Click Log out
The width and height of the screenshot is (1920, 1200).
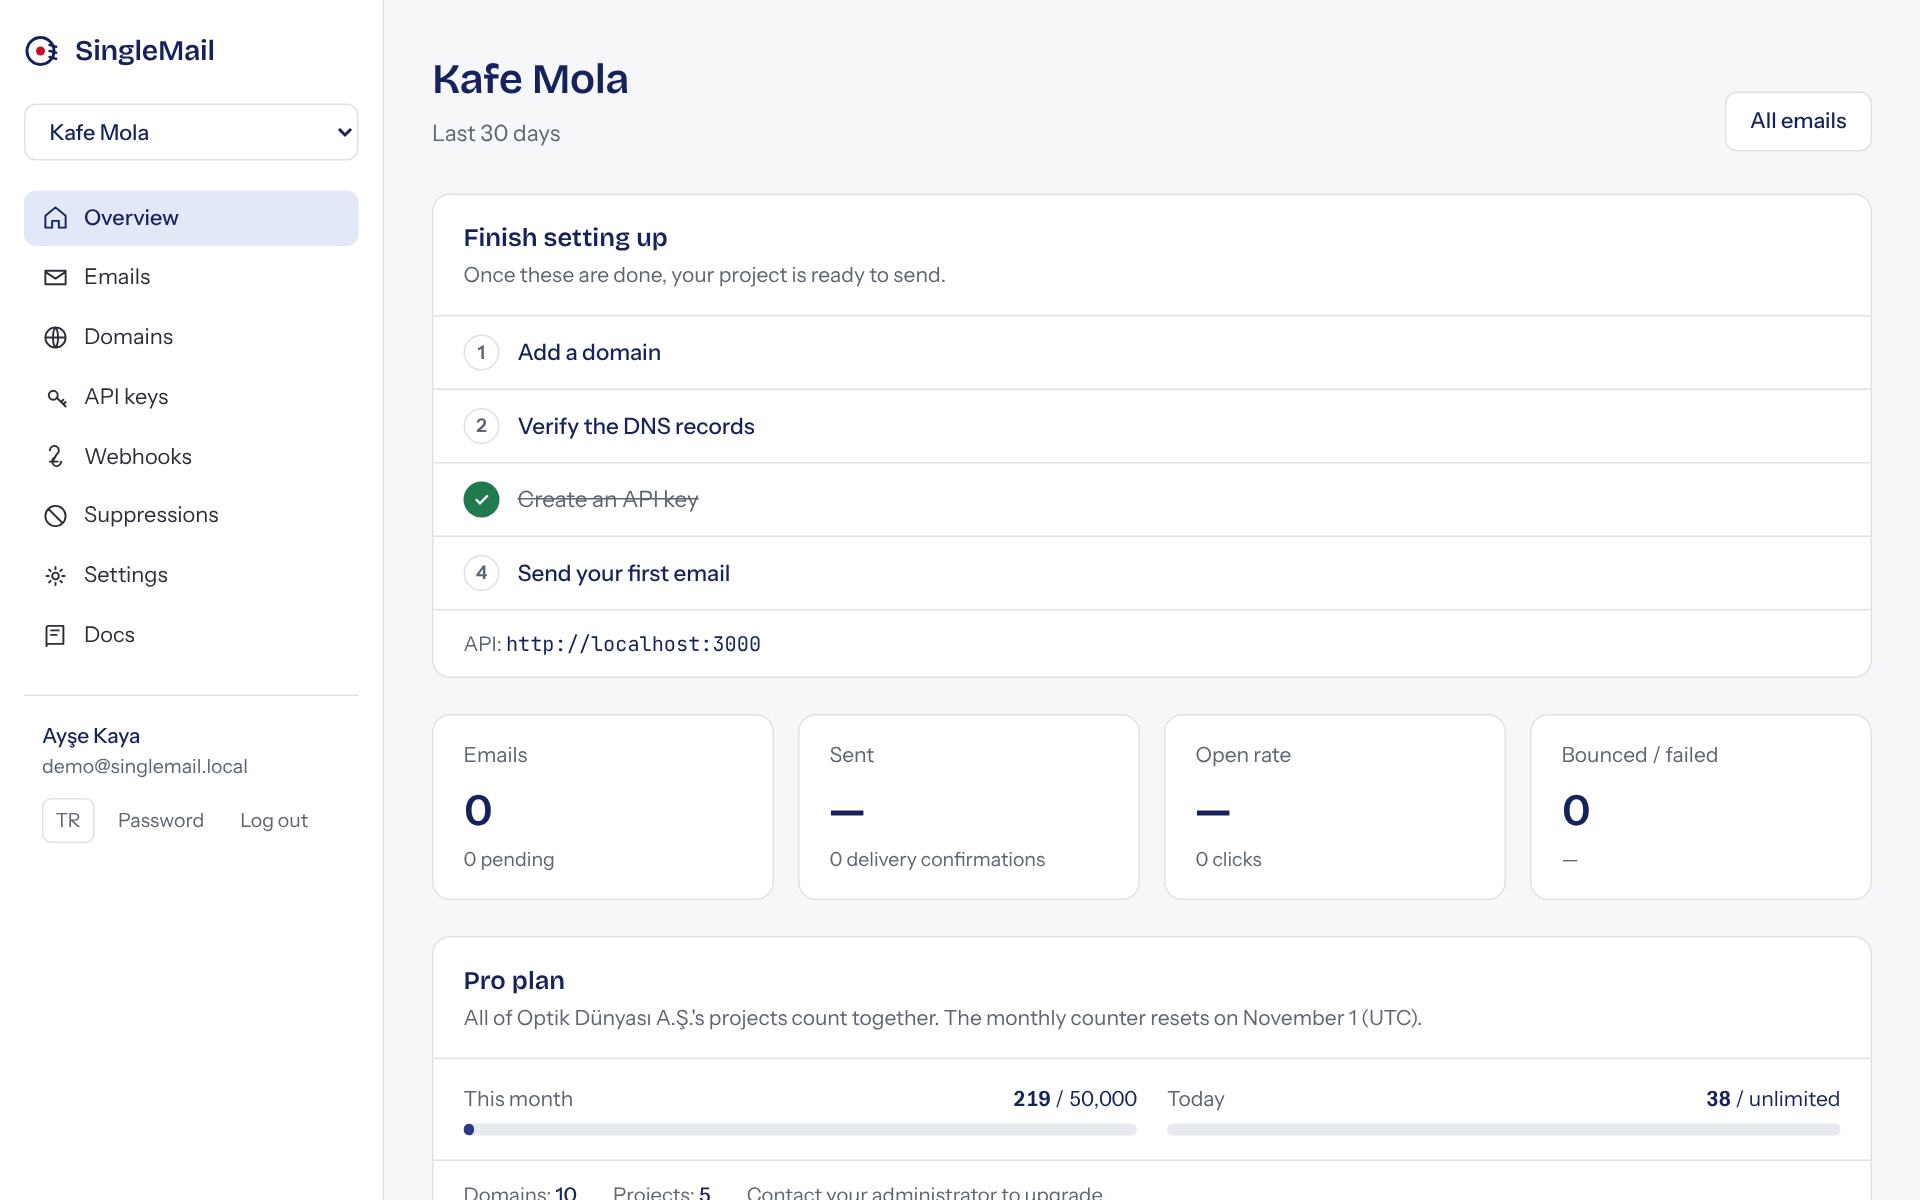pyautogui.click(x=274, y=821)
